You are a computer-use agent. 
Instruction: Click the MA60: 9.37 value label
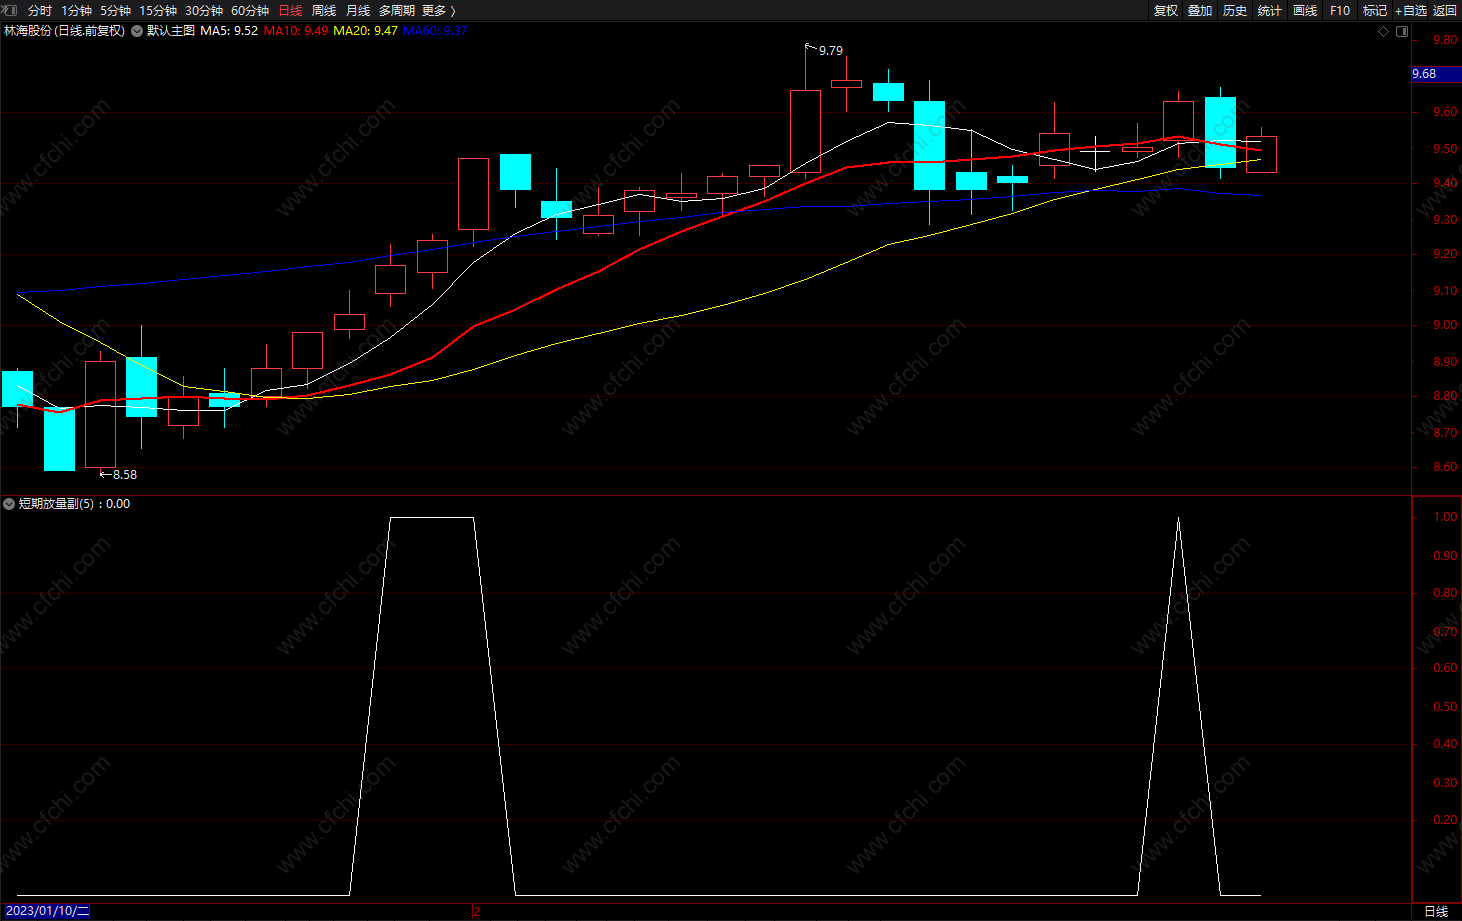tap(435, 31)
